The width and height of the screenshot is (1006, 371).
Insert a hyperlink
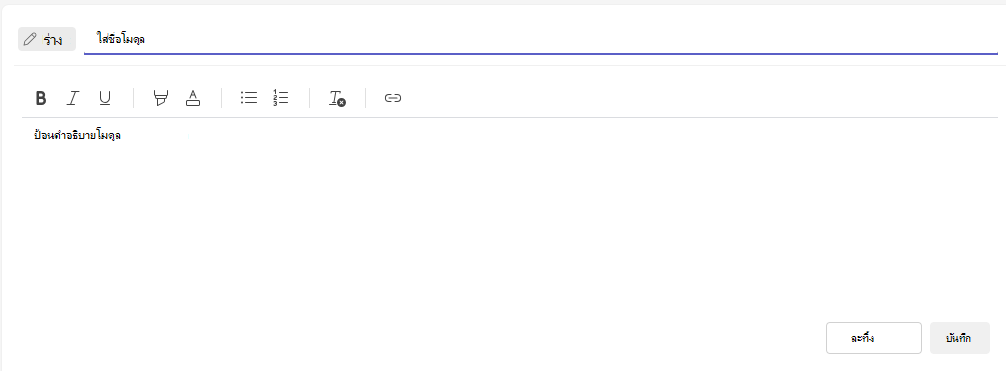click(393, 98)
